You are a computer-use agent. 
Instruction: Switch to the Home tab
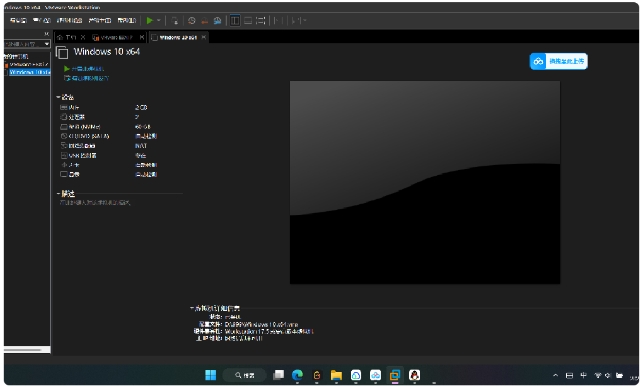(68, 37)
